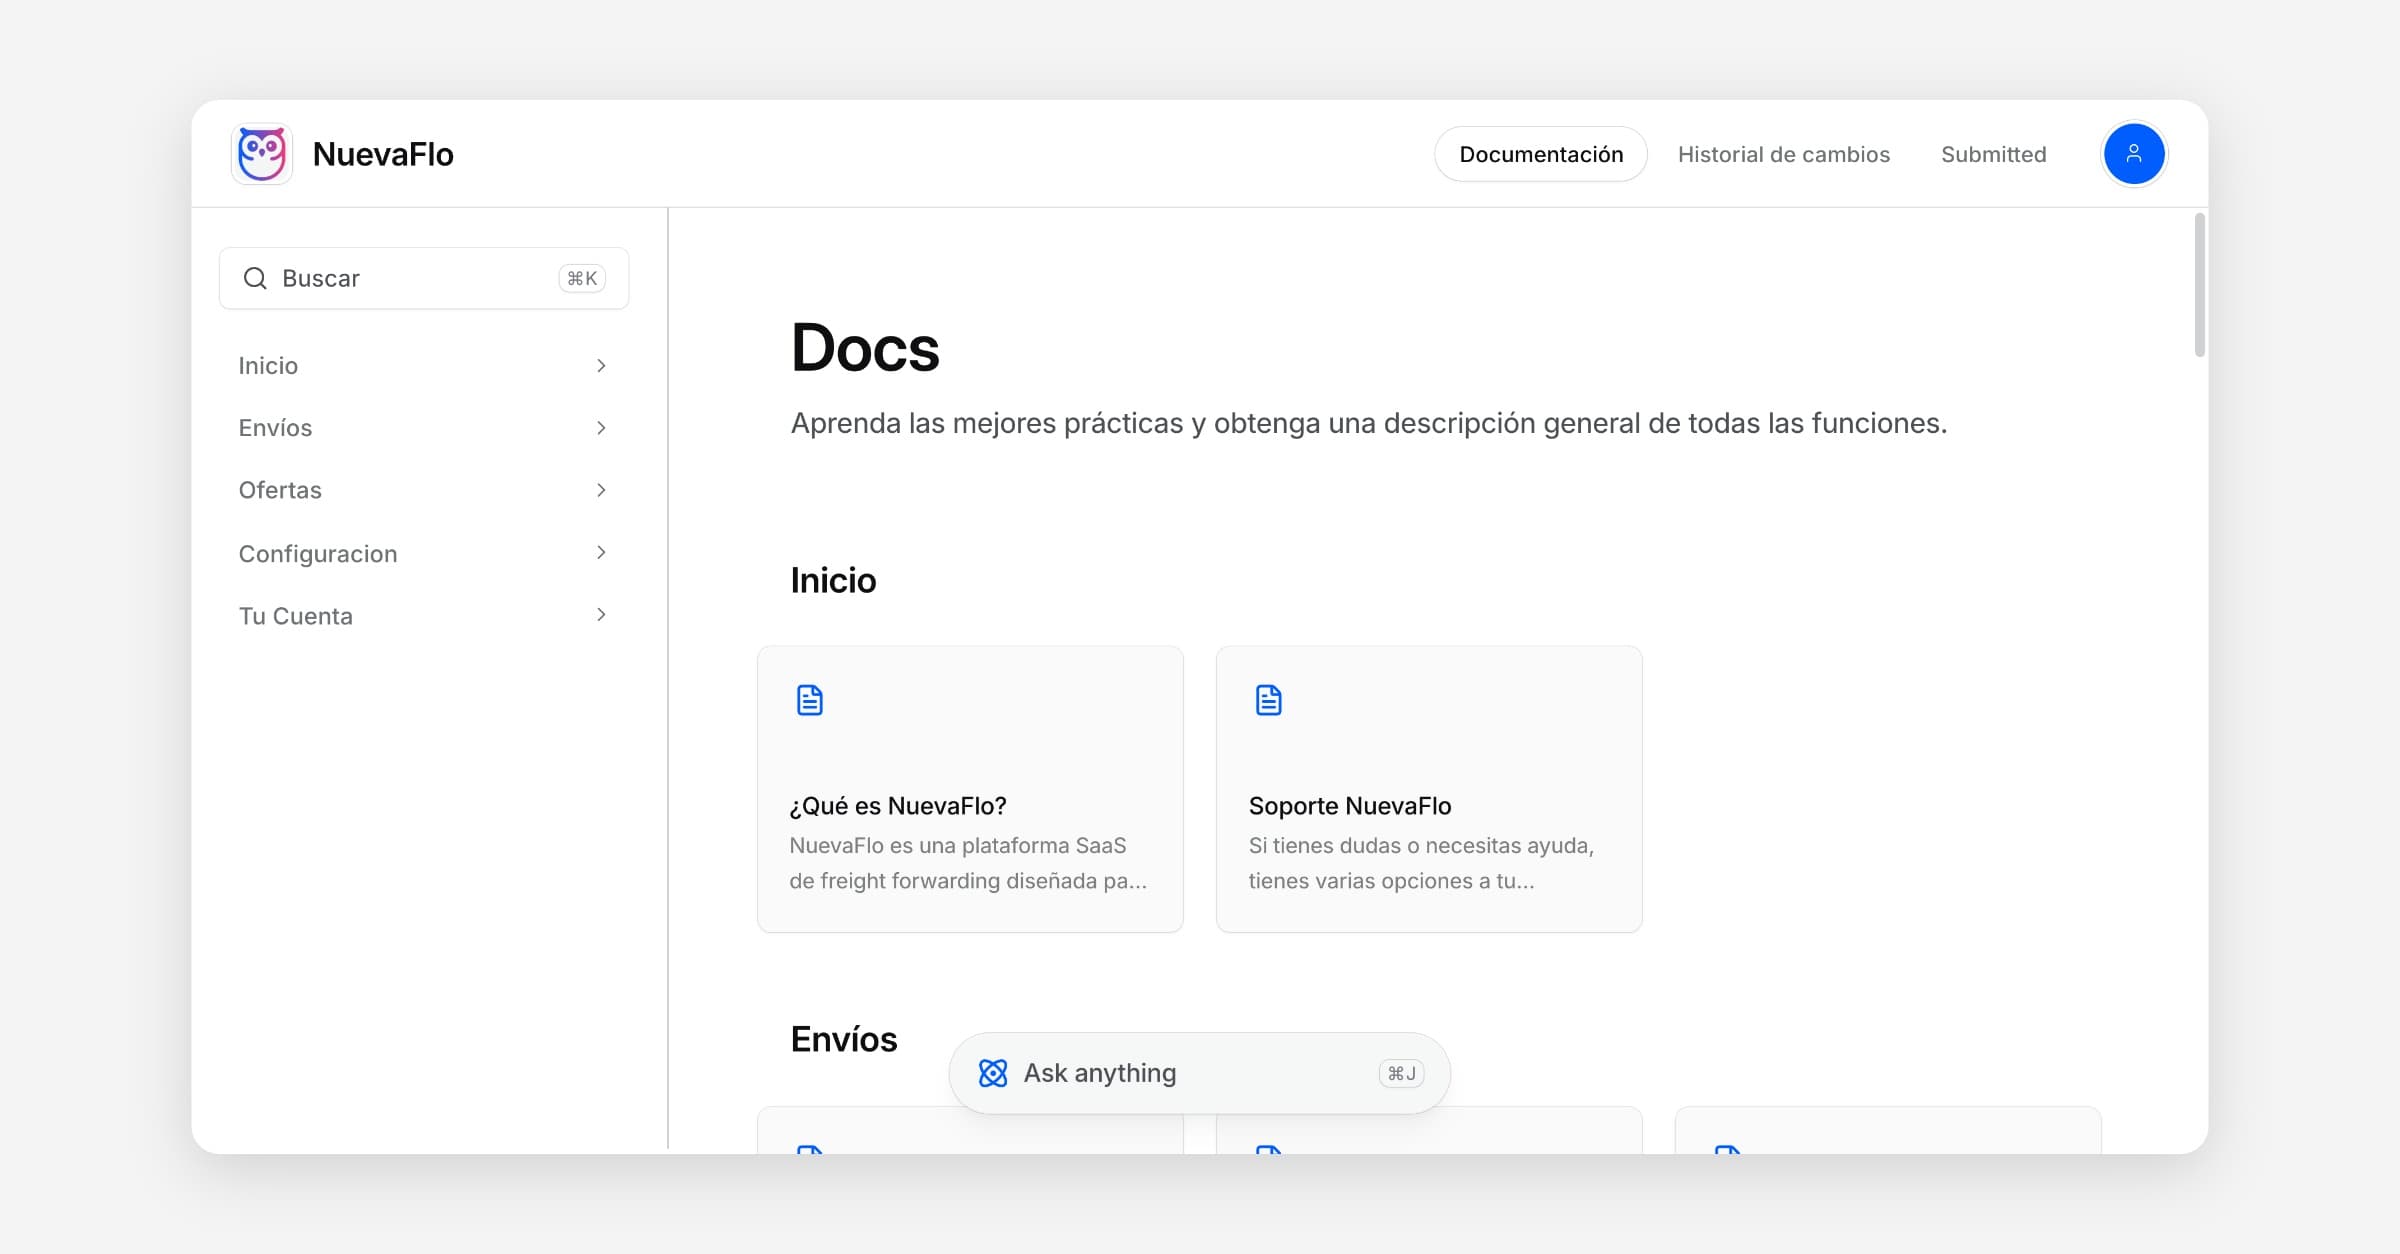Click the NuevaFlo owl logo icon

[262, 154]
